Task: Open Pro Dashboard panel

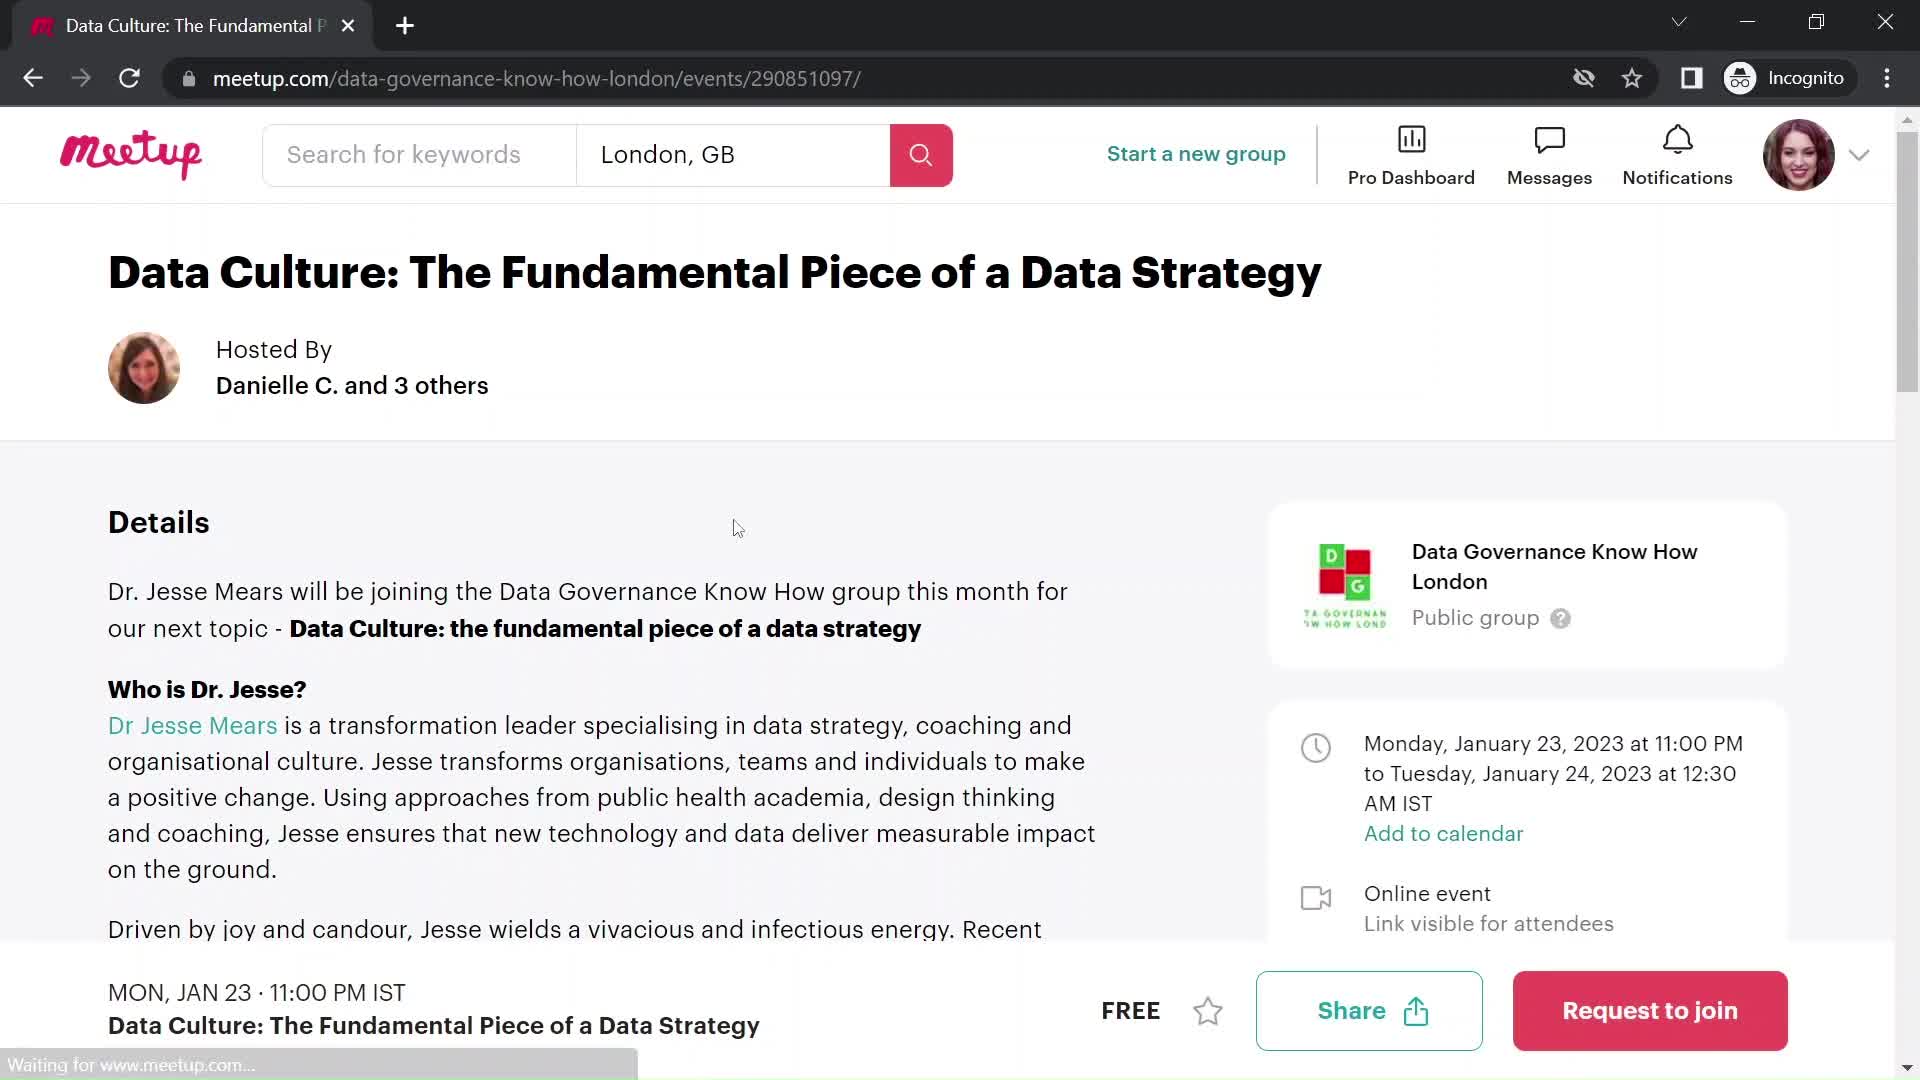Action: (x=1411, y=154)
